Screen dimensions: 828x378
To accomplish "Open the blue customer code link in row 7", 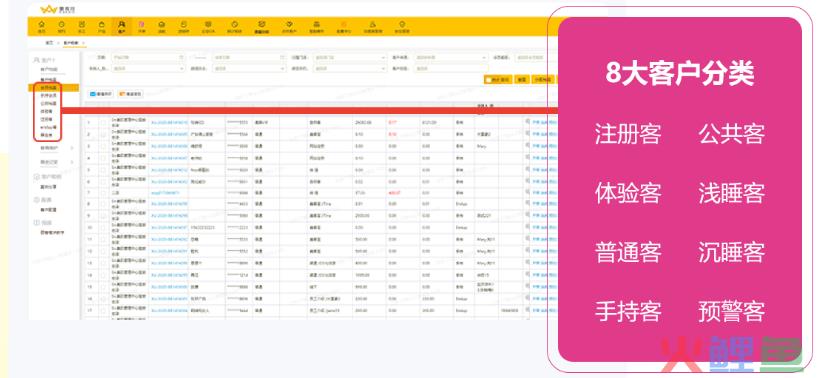I will click(166, 193).
